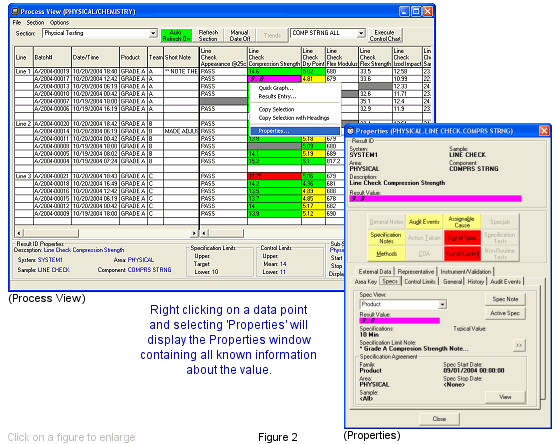The width and height of the screenshot is (559, 444).
Task: Select the red 11.75 compression strength cell
Action: pyautogui.click(x=274, y=176)
